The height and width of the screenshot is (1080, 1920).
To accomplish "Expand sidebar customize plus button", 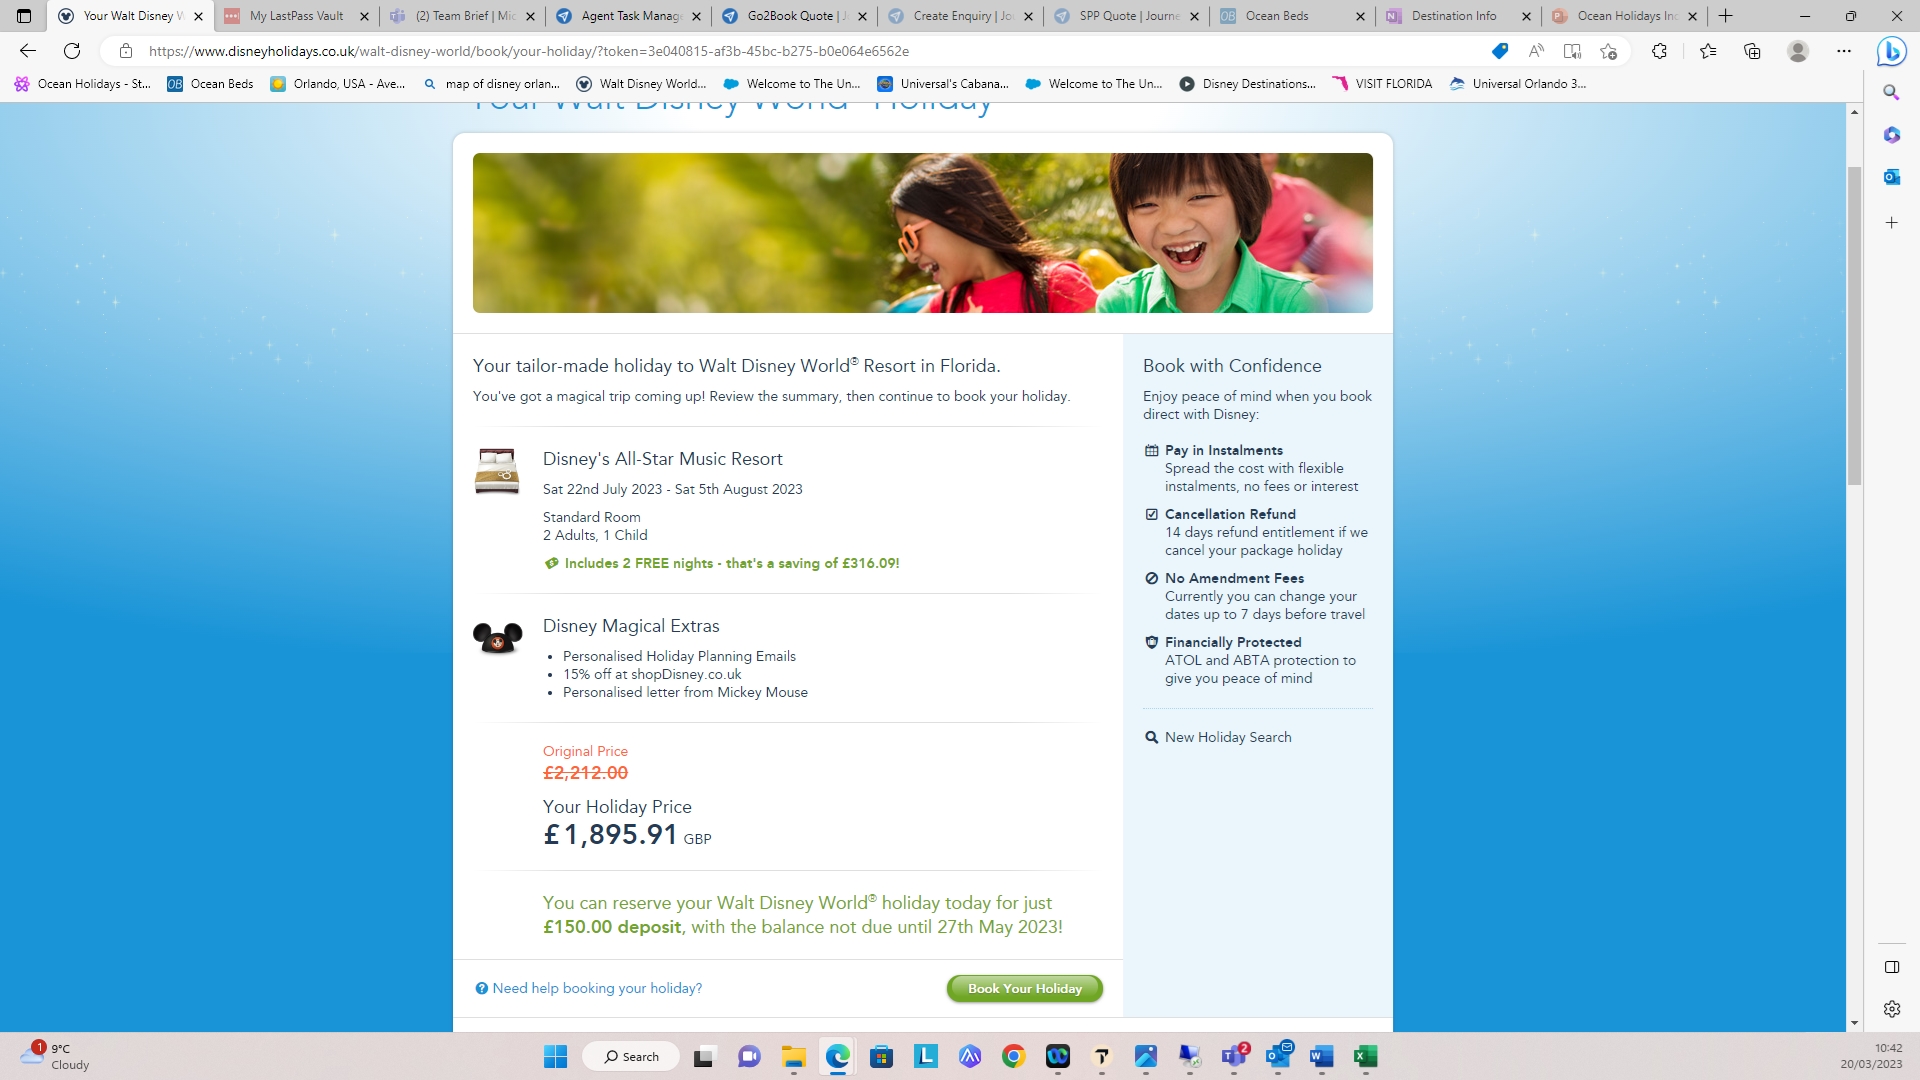I will 1891,223.
